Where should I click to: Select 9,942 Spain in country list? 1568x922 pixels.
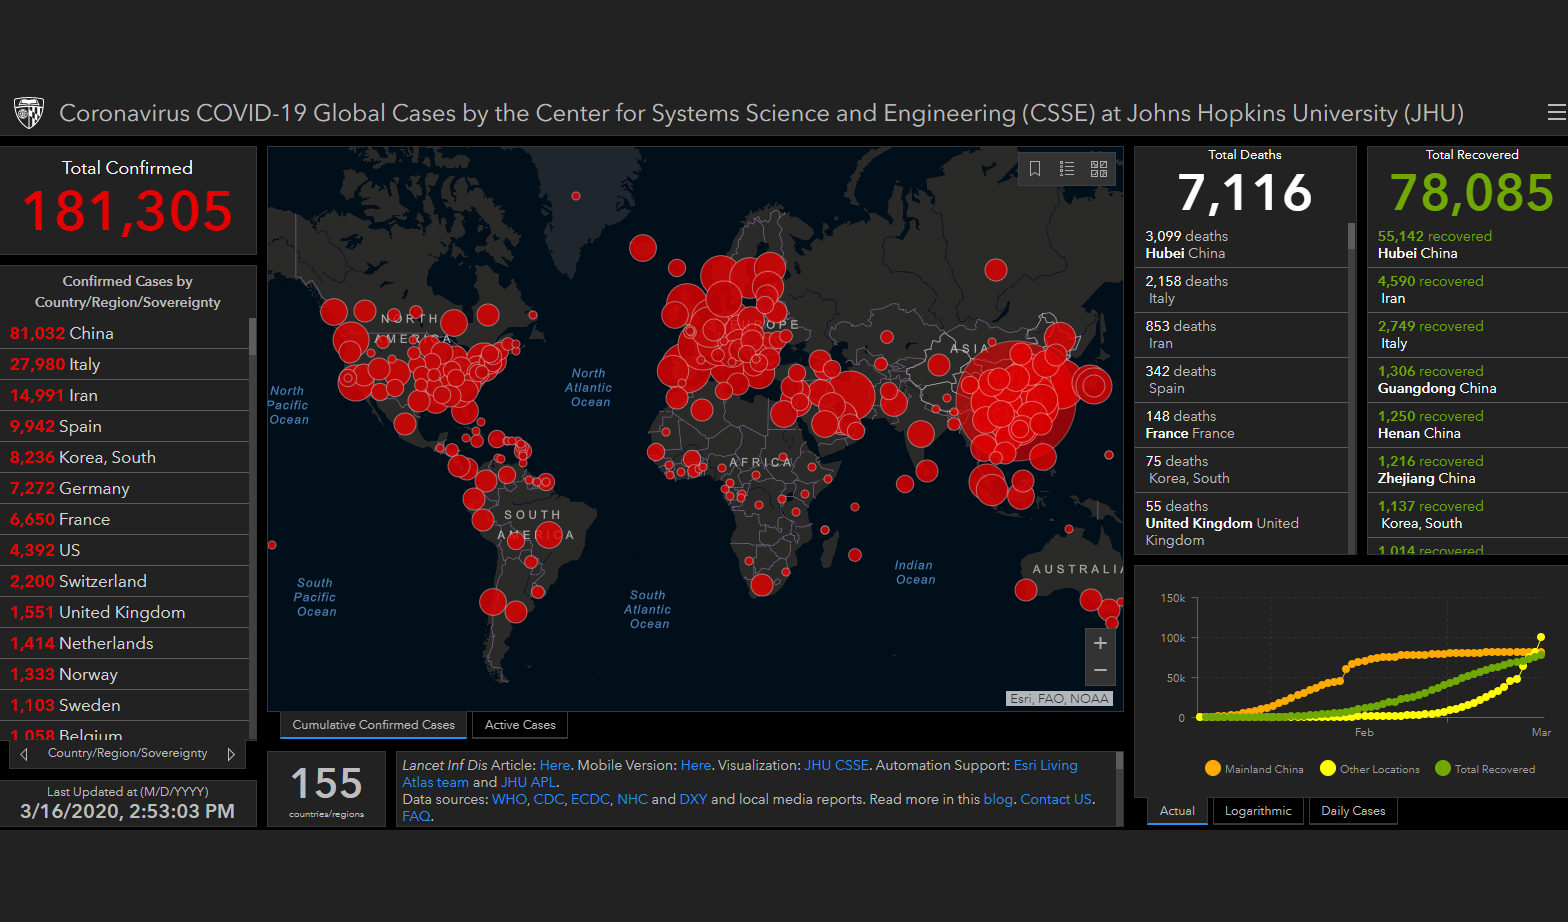124,426
